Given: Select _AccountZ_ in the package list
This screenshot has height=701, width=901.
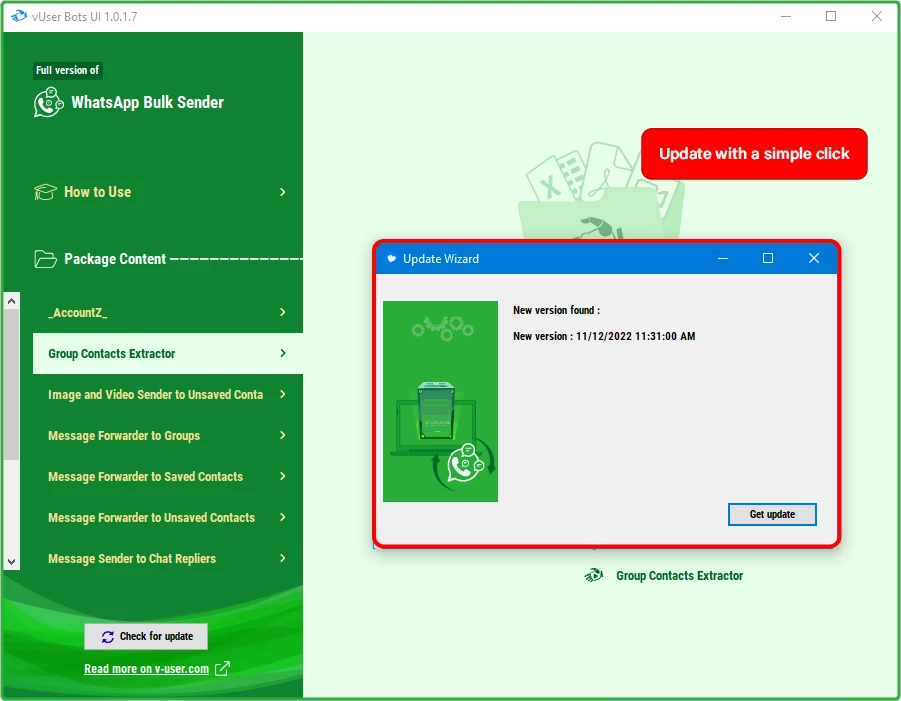Looking at the screenshot, I should click(168, 312).
